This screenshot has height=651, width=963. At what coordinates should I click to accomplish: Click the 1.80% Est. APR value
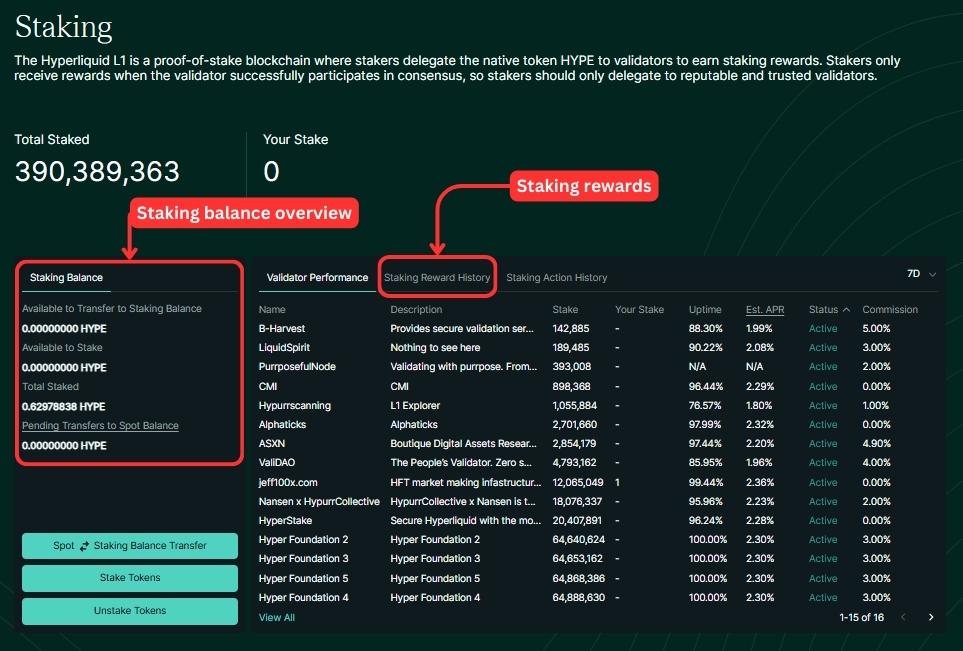[758, 405]
